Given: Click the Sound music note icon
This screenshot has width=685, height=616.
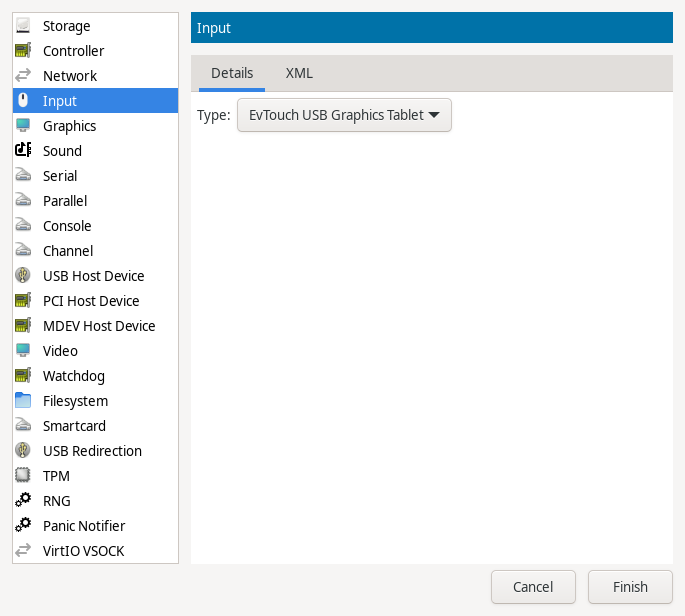Looking at the screenshot, I should 23,151.
